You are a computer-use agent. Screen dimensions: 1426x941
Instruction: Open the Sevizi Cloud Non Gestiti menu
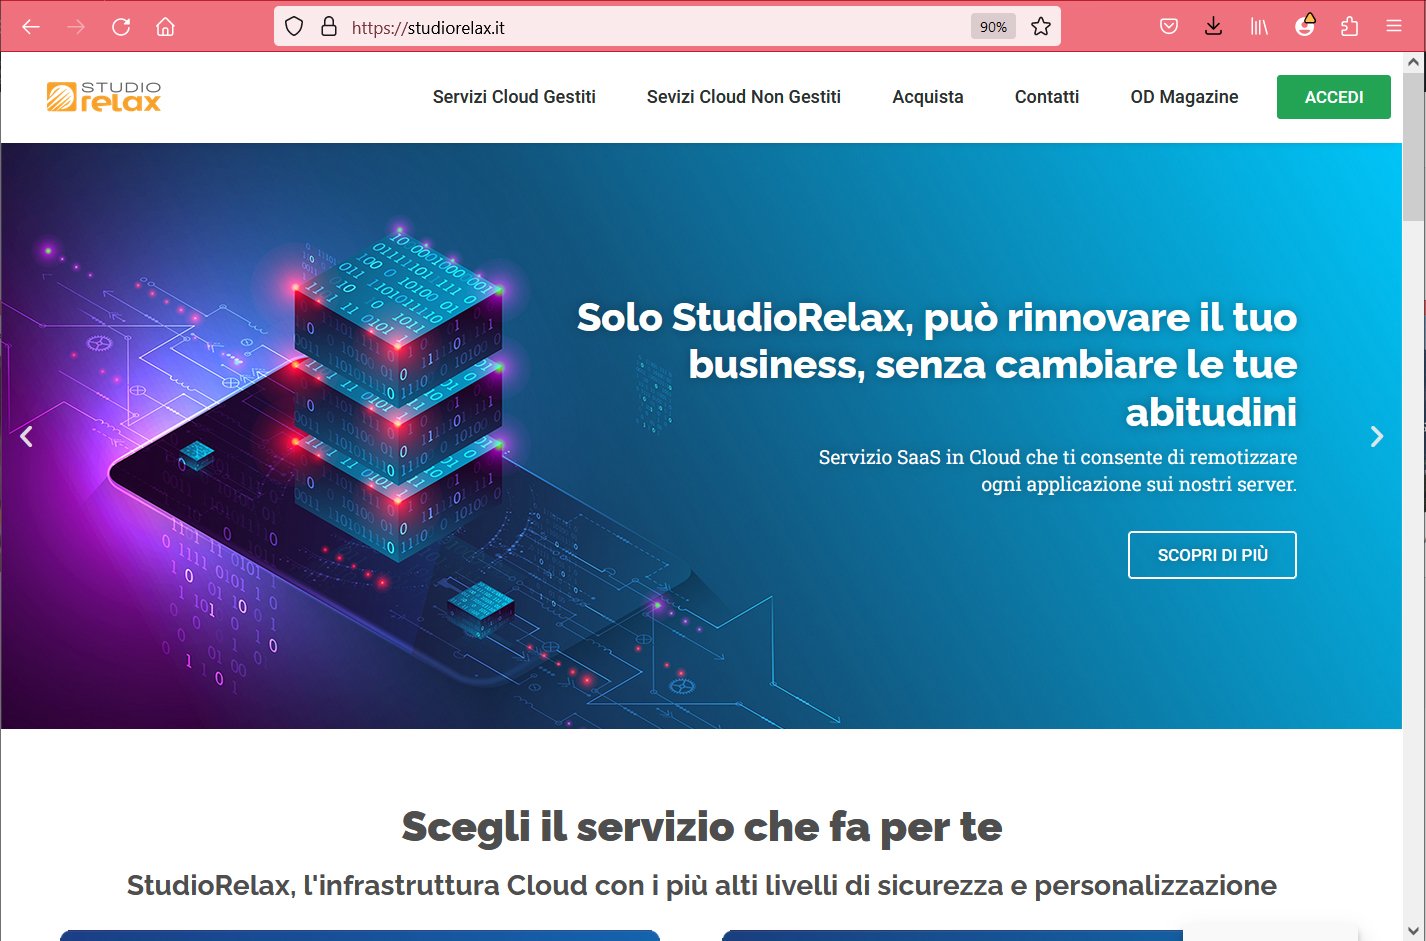coord(744,97)
